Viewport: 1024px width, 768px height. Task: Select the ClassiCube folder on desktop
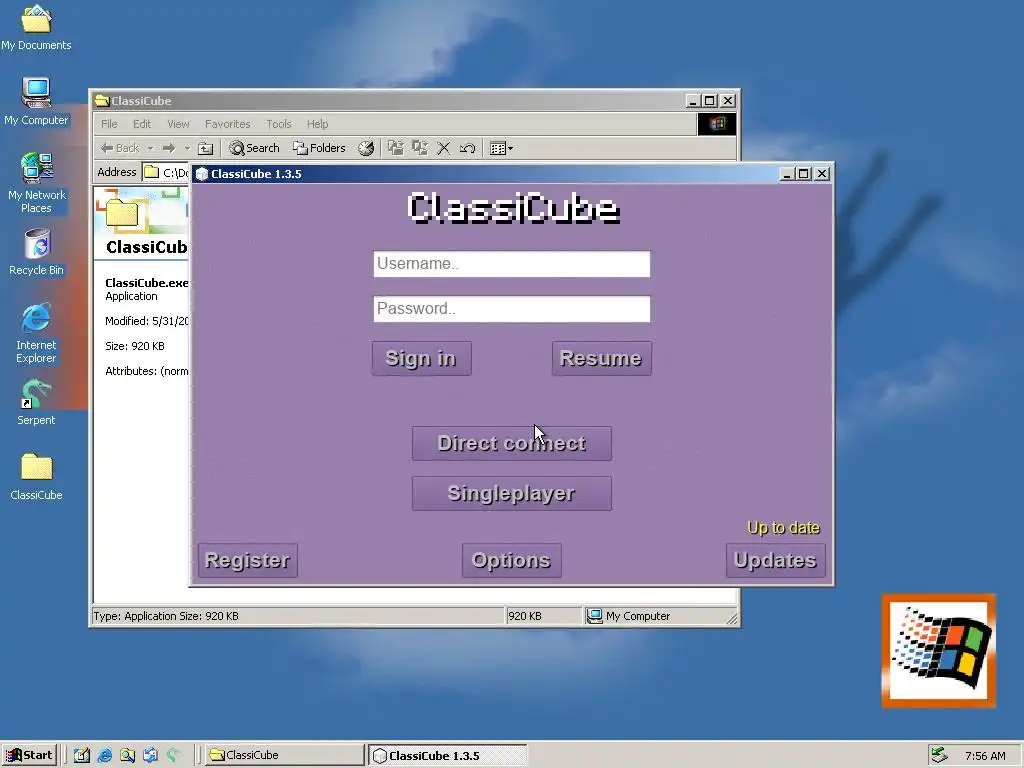tap(36, 477)
